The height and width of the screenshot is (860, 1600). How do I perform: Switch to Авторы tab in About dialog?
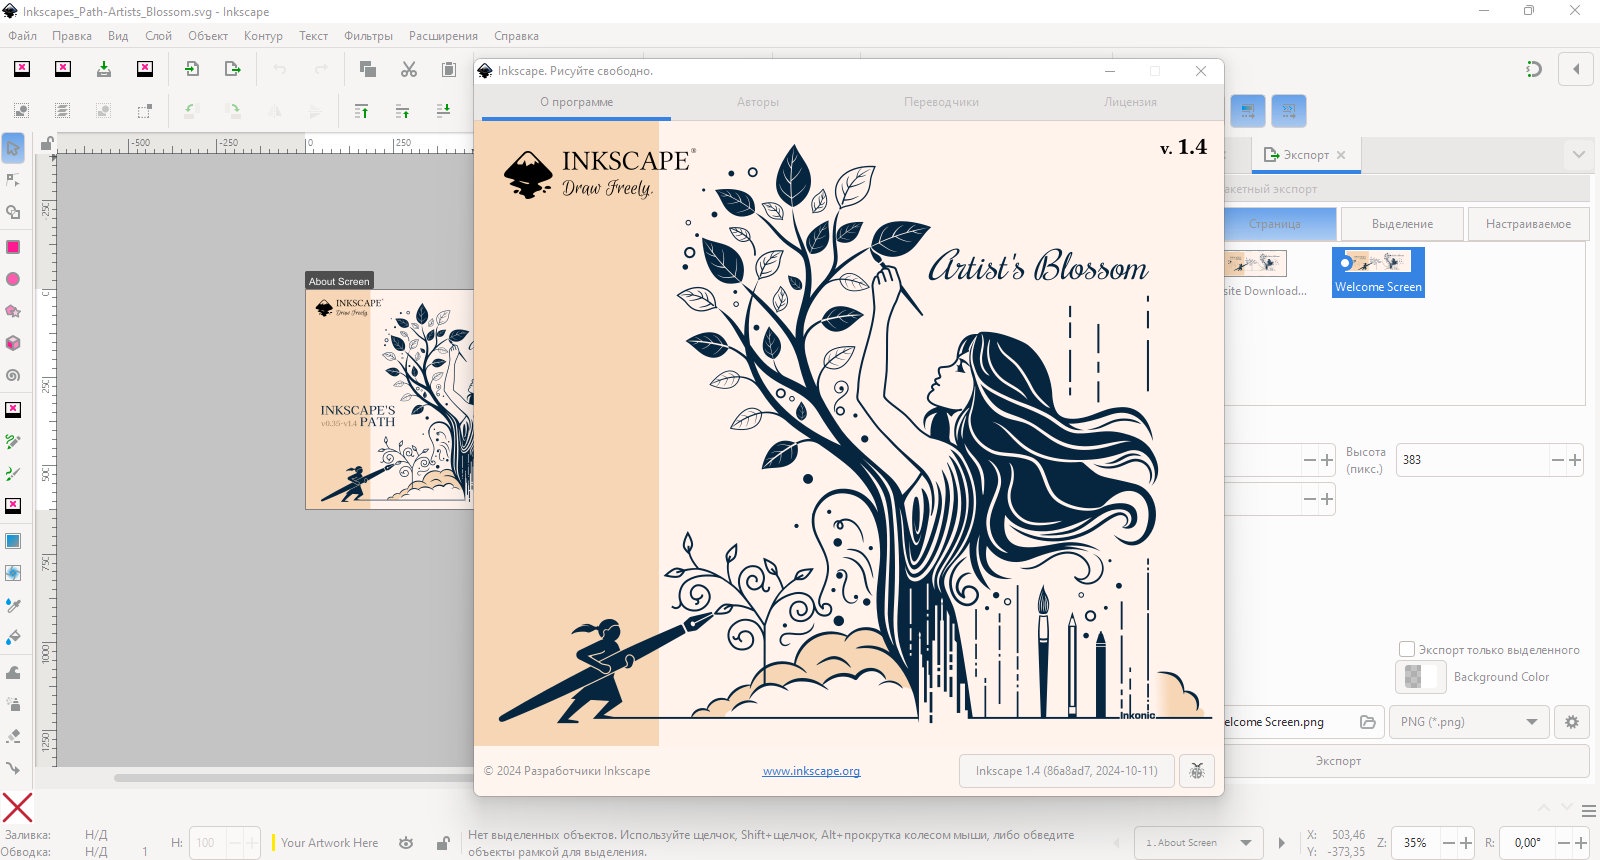tap(758, 102)
